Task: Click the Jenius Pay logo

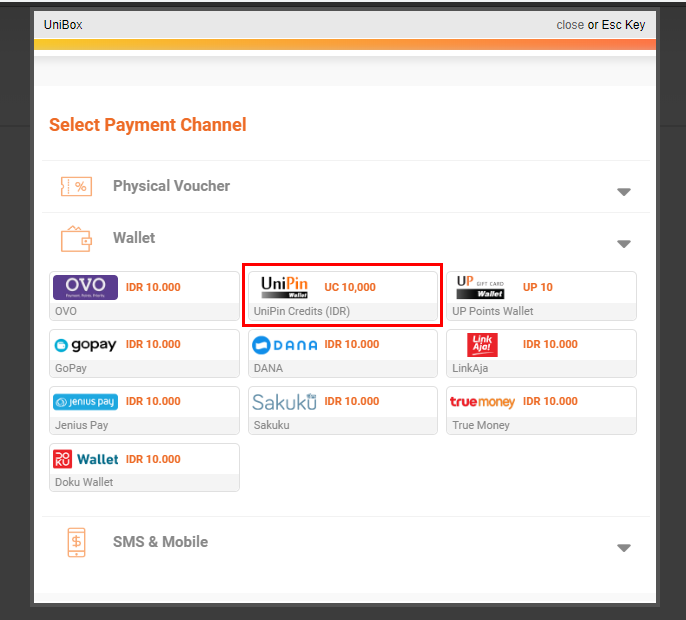Action: [85, 402]
